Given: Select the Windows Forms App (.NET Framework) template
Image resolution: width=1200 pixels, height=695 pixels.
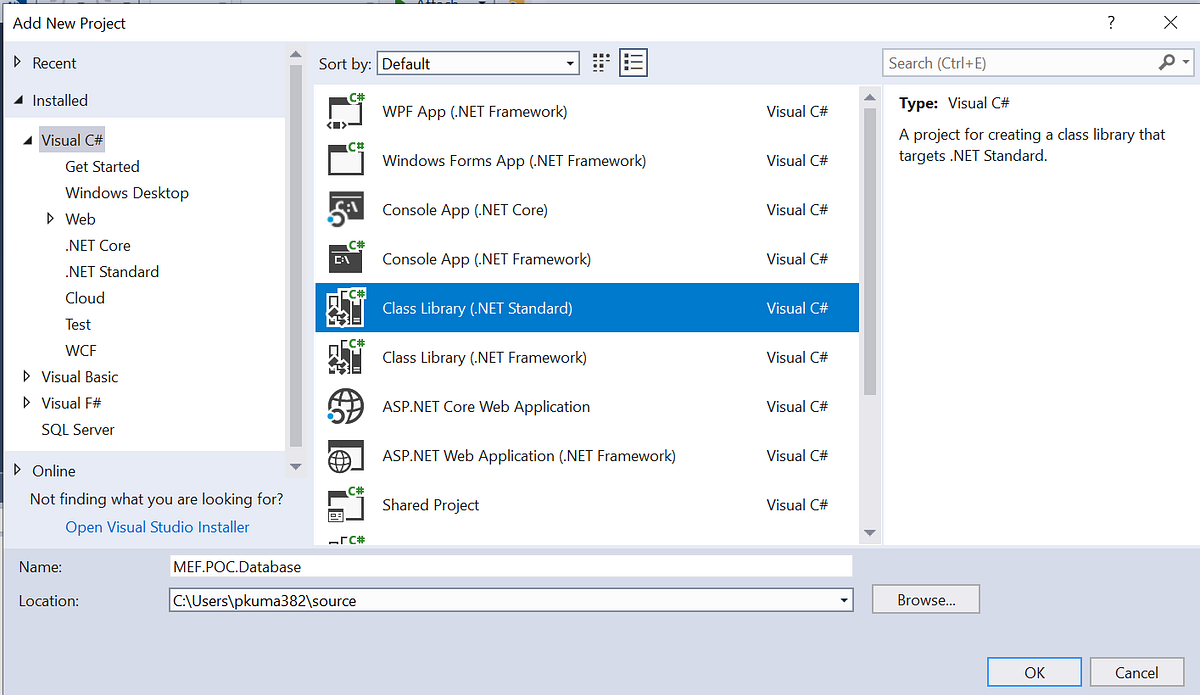Looking at the screenshot, I should point(513,160).
